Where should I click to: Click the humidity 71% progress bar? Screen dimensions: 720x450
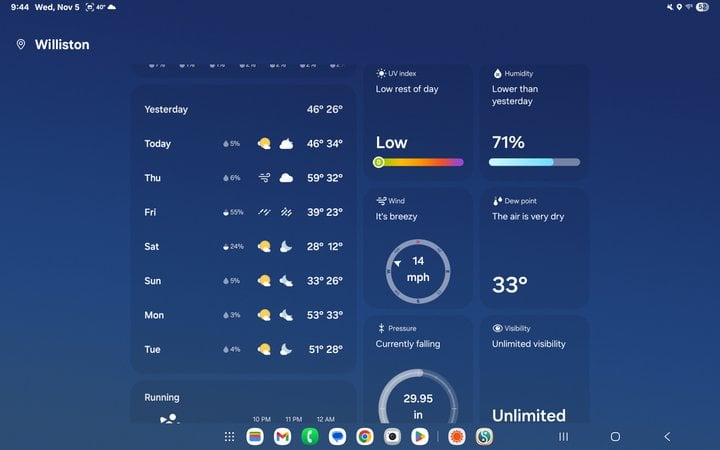click(x=534, y=162)
